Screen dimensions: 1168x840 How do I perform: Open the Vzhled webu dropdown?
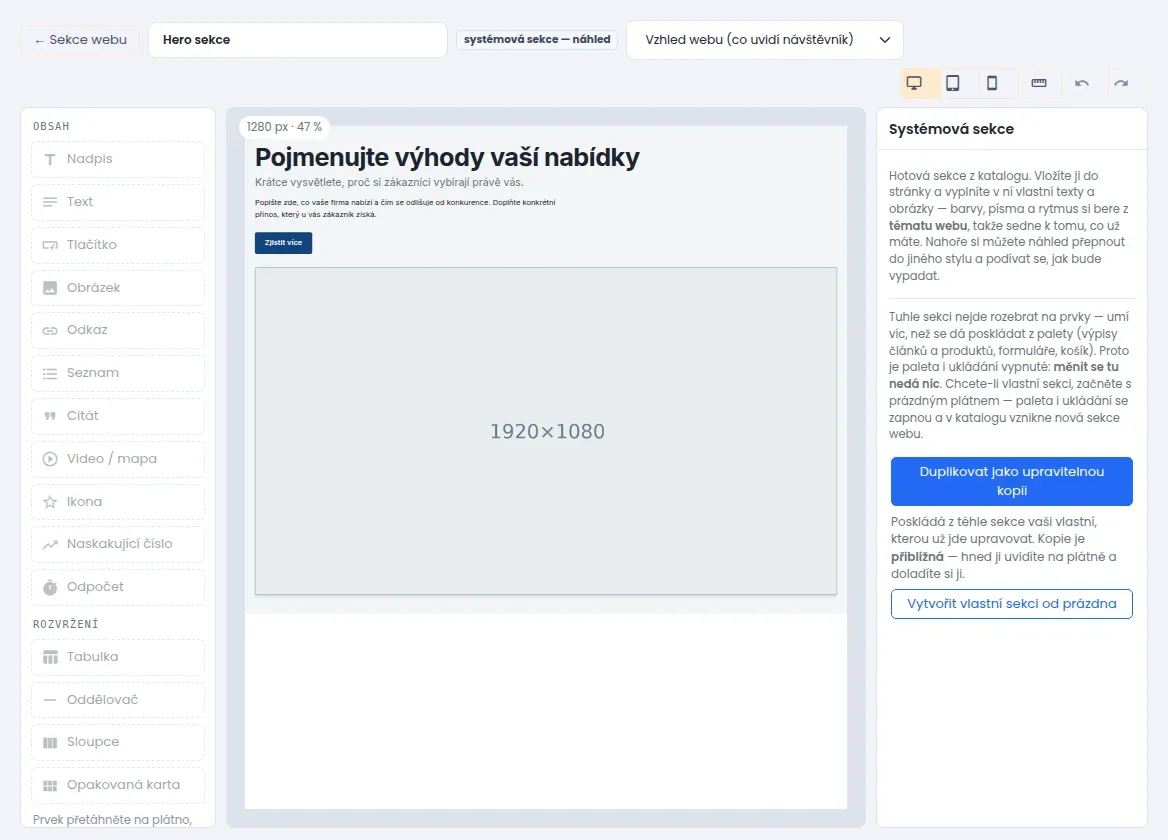[x=765, y=40]
